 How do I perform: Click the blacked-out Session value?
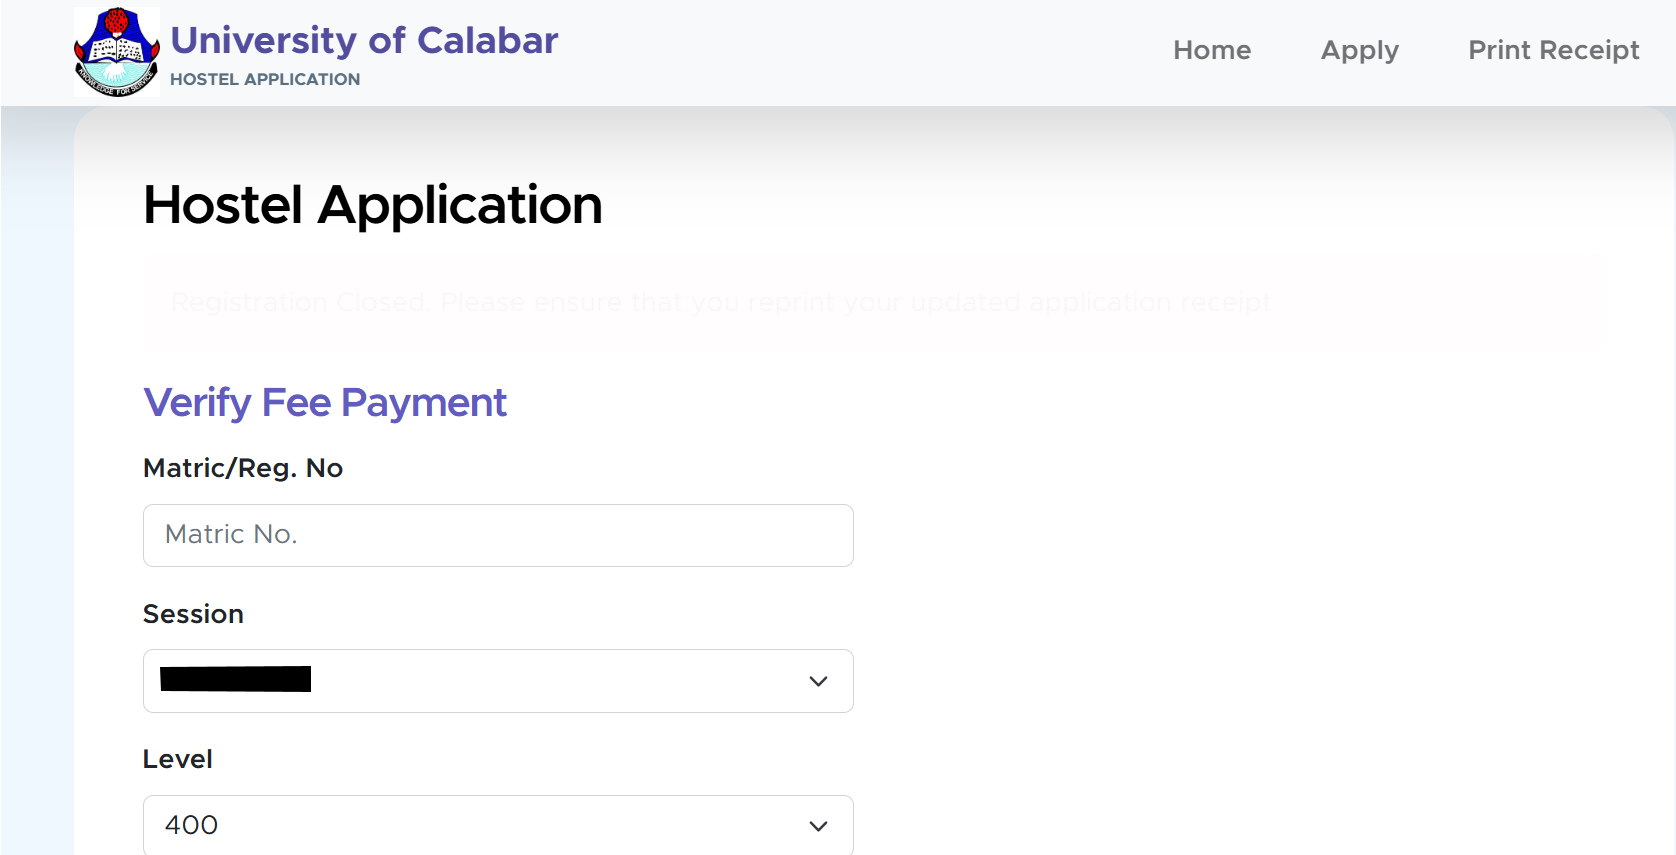(235, 679)
